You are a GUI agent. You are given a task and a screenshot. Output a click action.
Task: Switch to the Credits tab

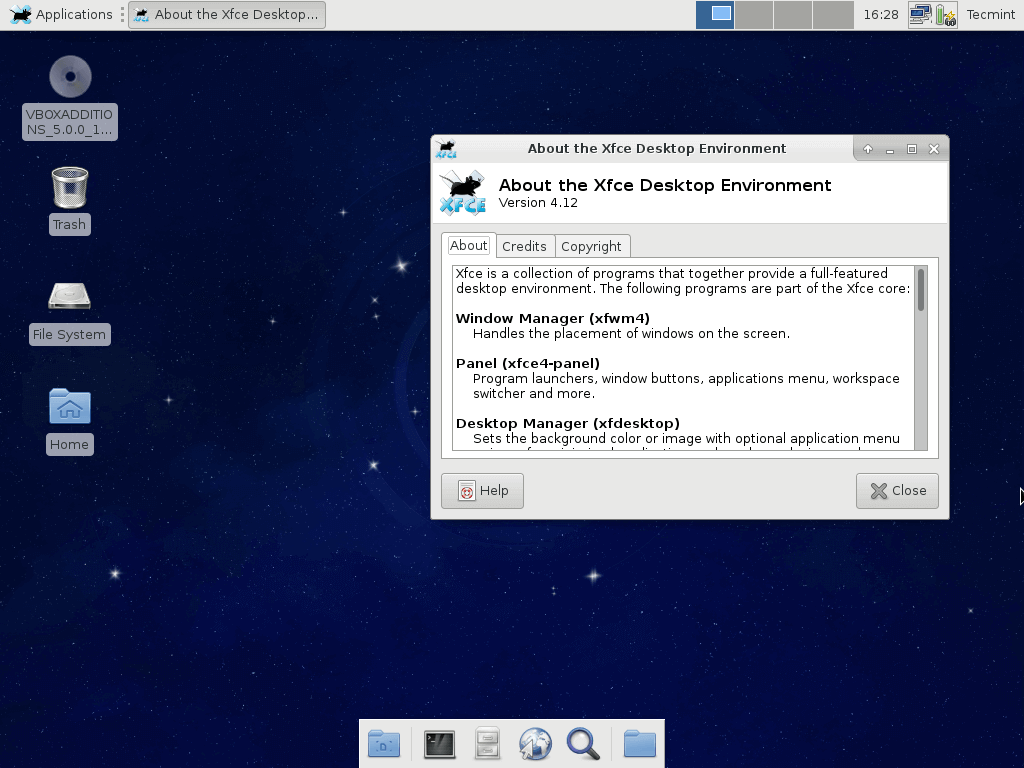point(524,246)
